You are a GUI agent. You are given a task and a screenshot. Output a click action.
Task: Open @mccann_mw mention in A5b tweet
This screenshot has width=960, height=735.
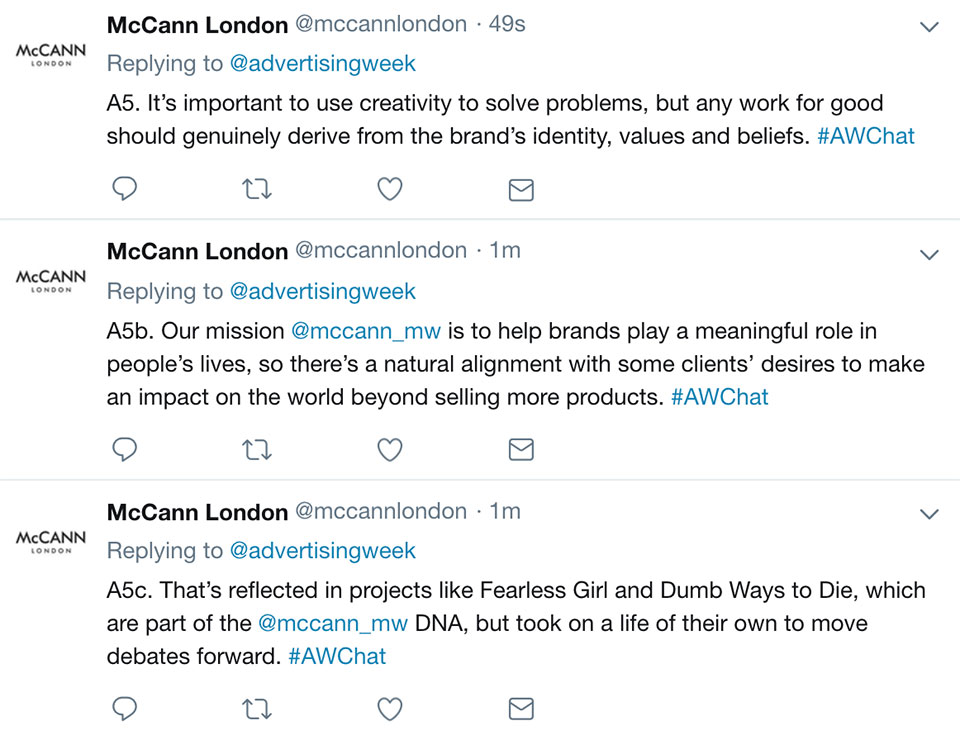pyautogui.click(x=366, y=331)
